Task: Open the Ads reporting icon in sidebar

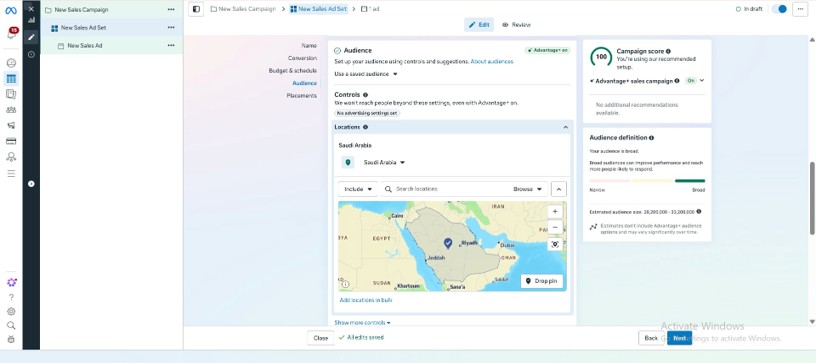Action: tap(11, 94)
